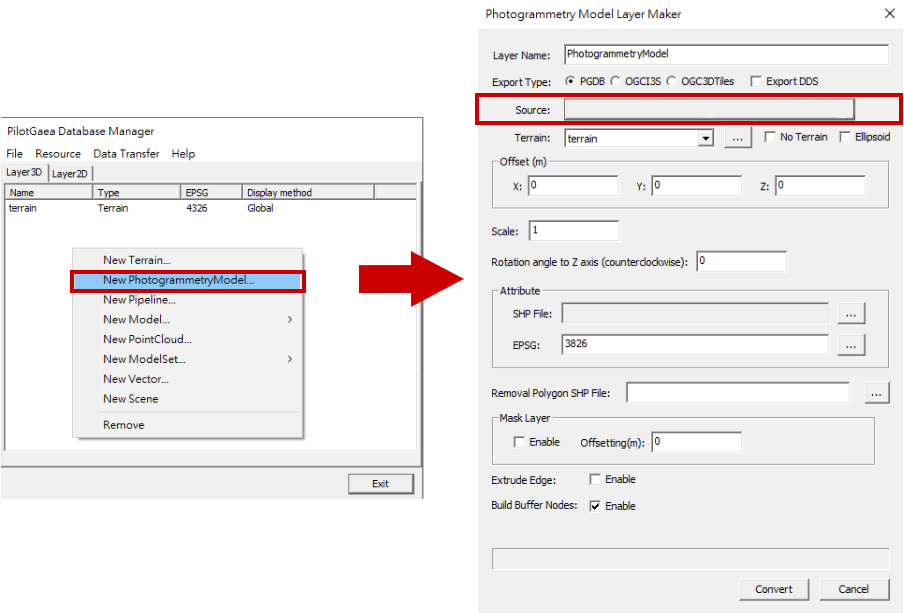The image size is (904, 613).
Task: Browse for a Removal Polygon SHP File
Action: (x=877, y=392)
